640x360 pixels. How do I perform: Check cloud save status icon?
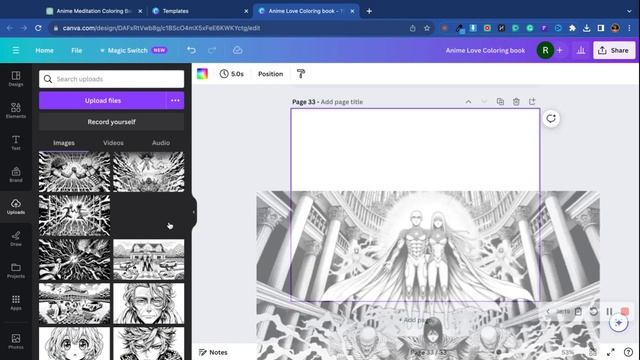click(237, 50)
